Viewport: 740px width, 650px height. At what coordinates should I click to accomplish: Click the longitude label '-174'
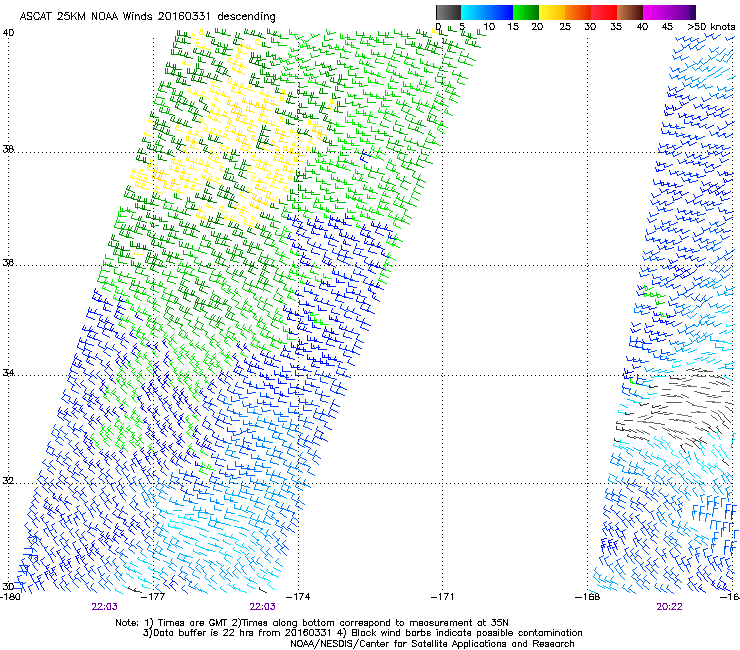(298, 597)
